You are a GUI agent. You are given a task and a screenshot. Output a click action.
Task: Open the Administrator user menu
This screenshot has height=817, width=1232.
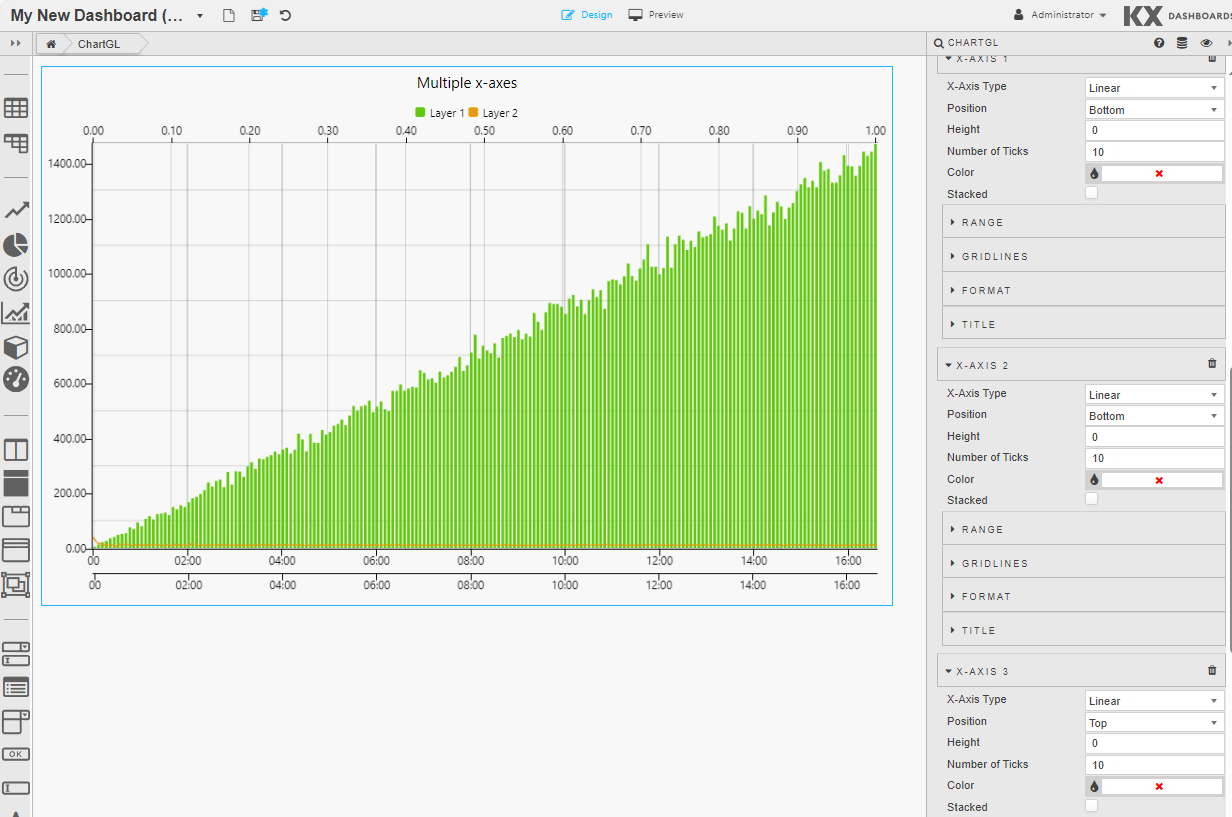pyautogui.click(x=1060, y=15)
